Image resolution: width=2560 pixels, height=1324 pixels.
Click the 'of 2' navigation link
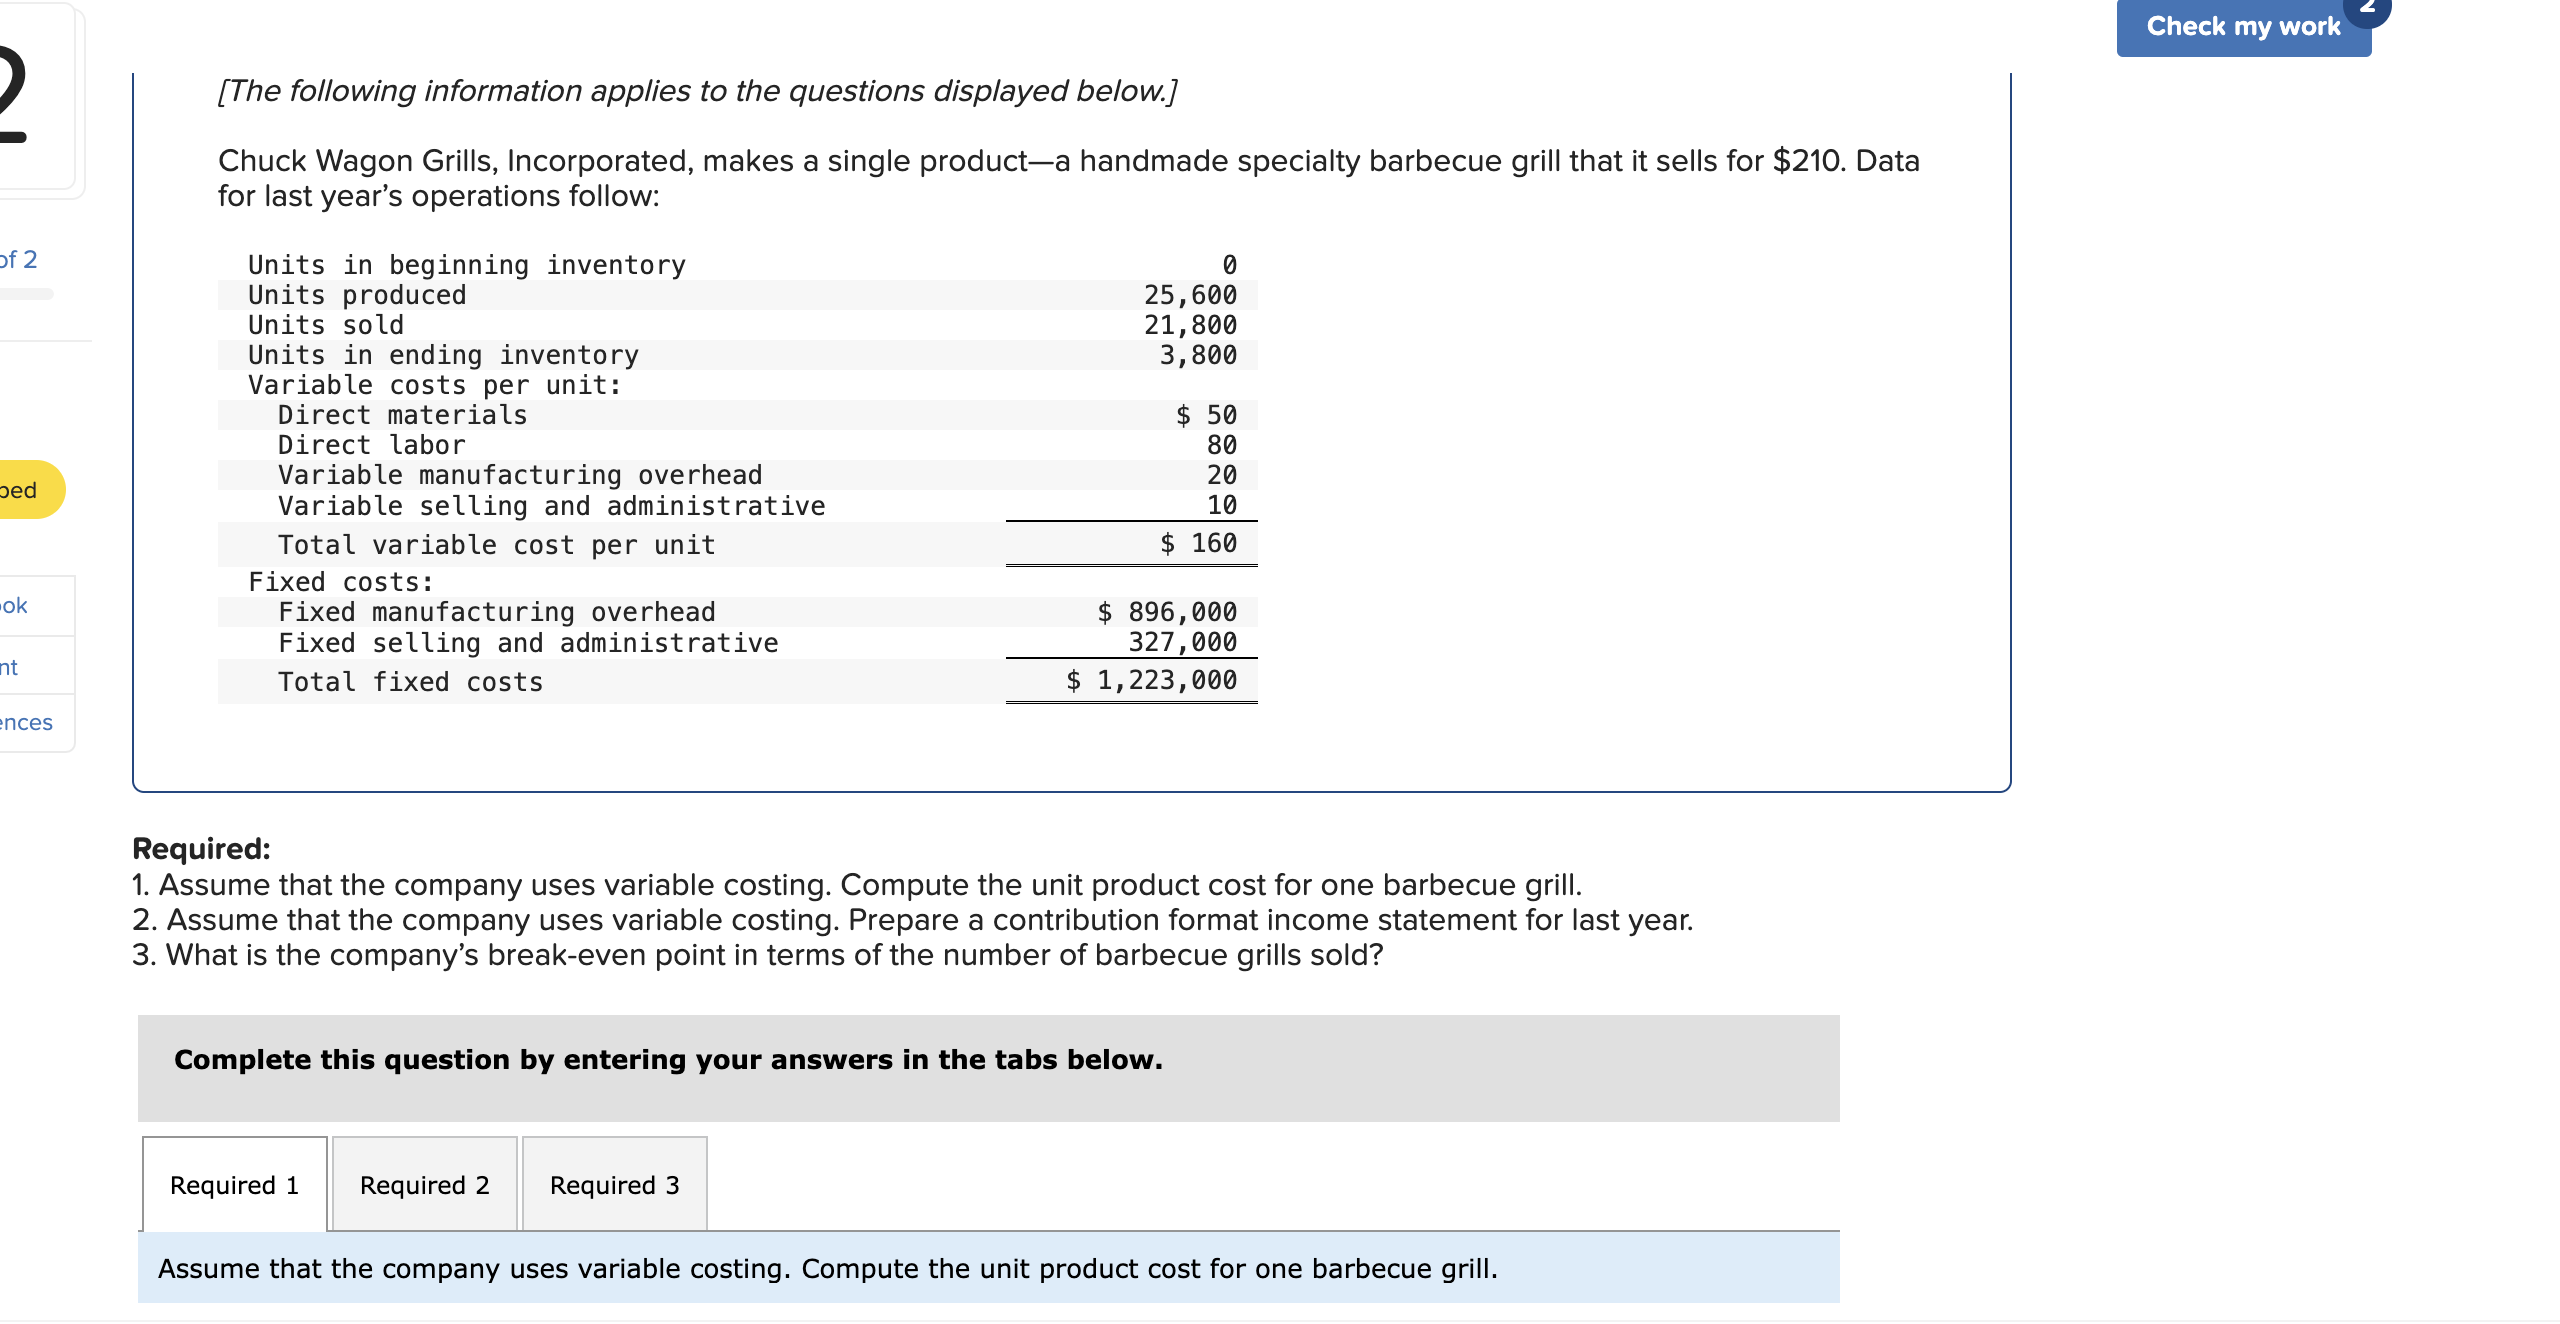pos(20,258)
